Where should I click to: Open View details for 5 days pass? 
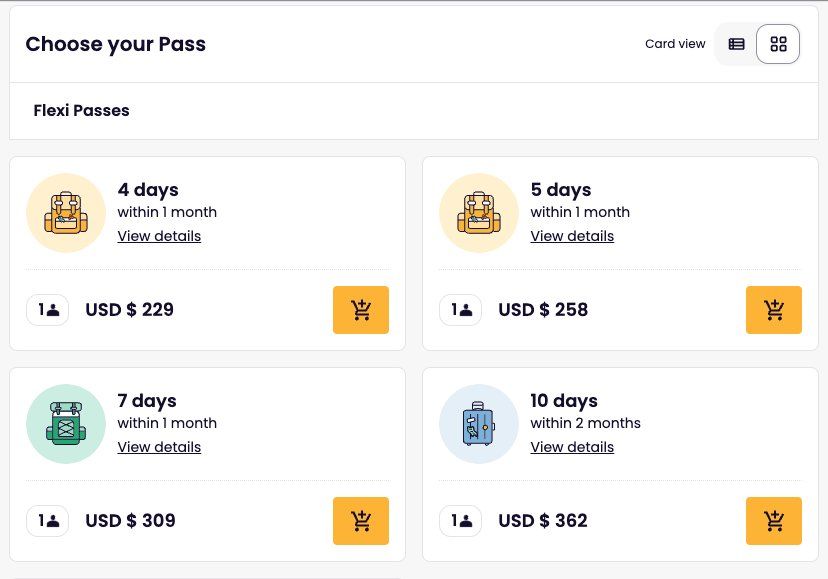coord(572,236)
